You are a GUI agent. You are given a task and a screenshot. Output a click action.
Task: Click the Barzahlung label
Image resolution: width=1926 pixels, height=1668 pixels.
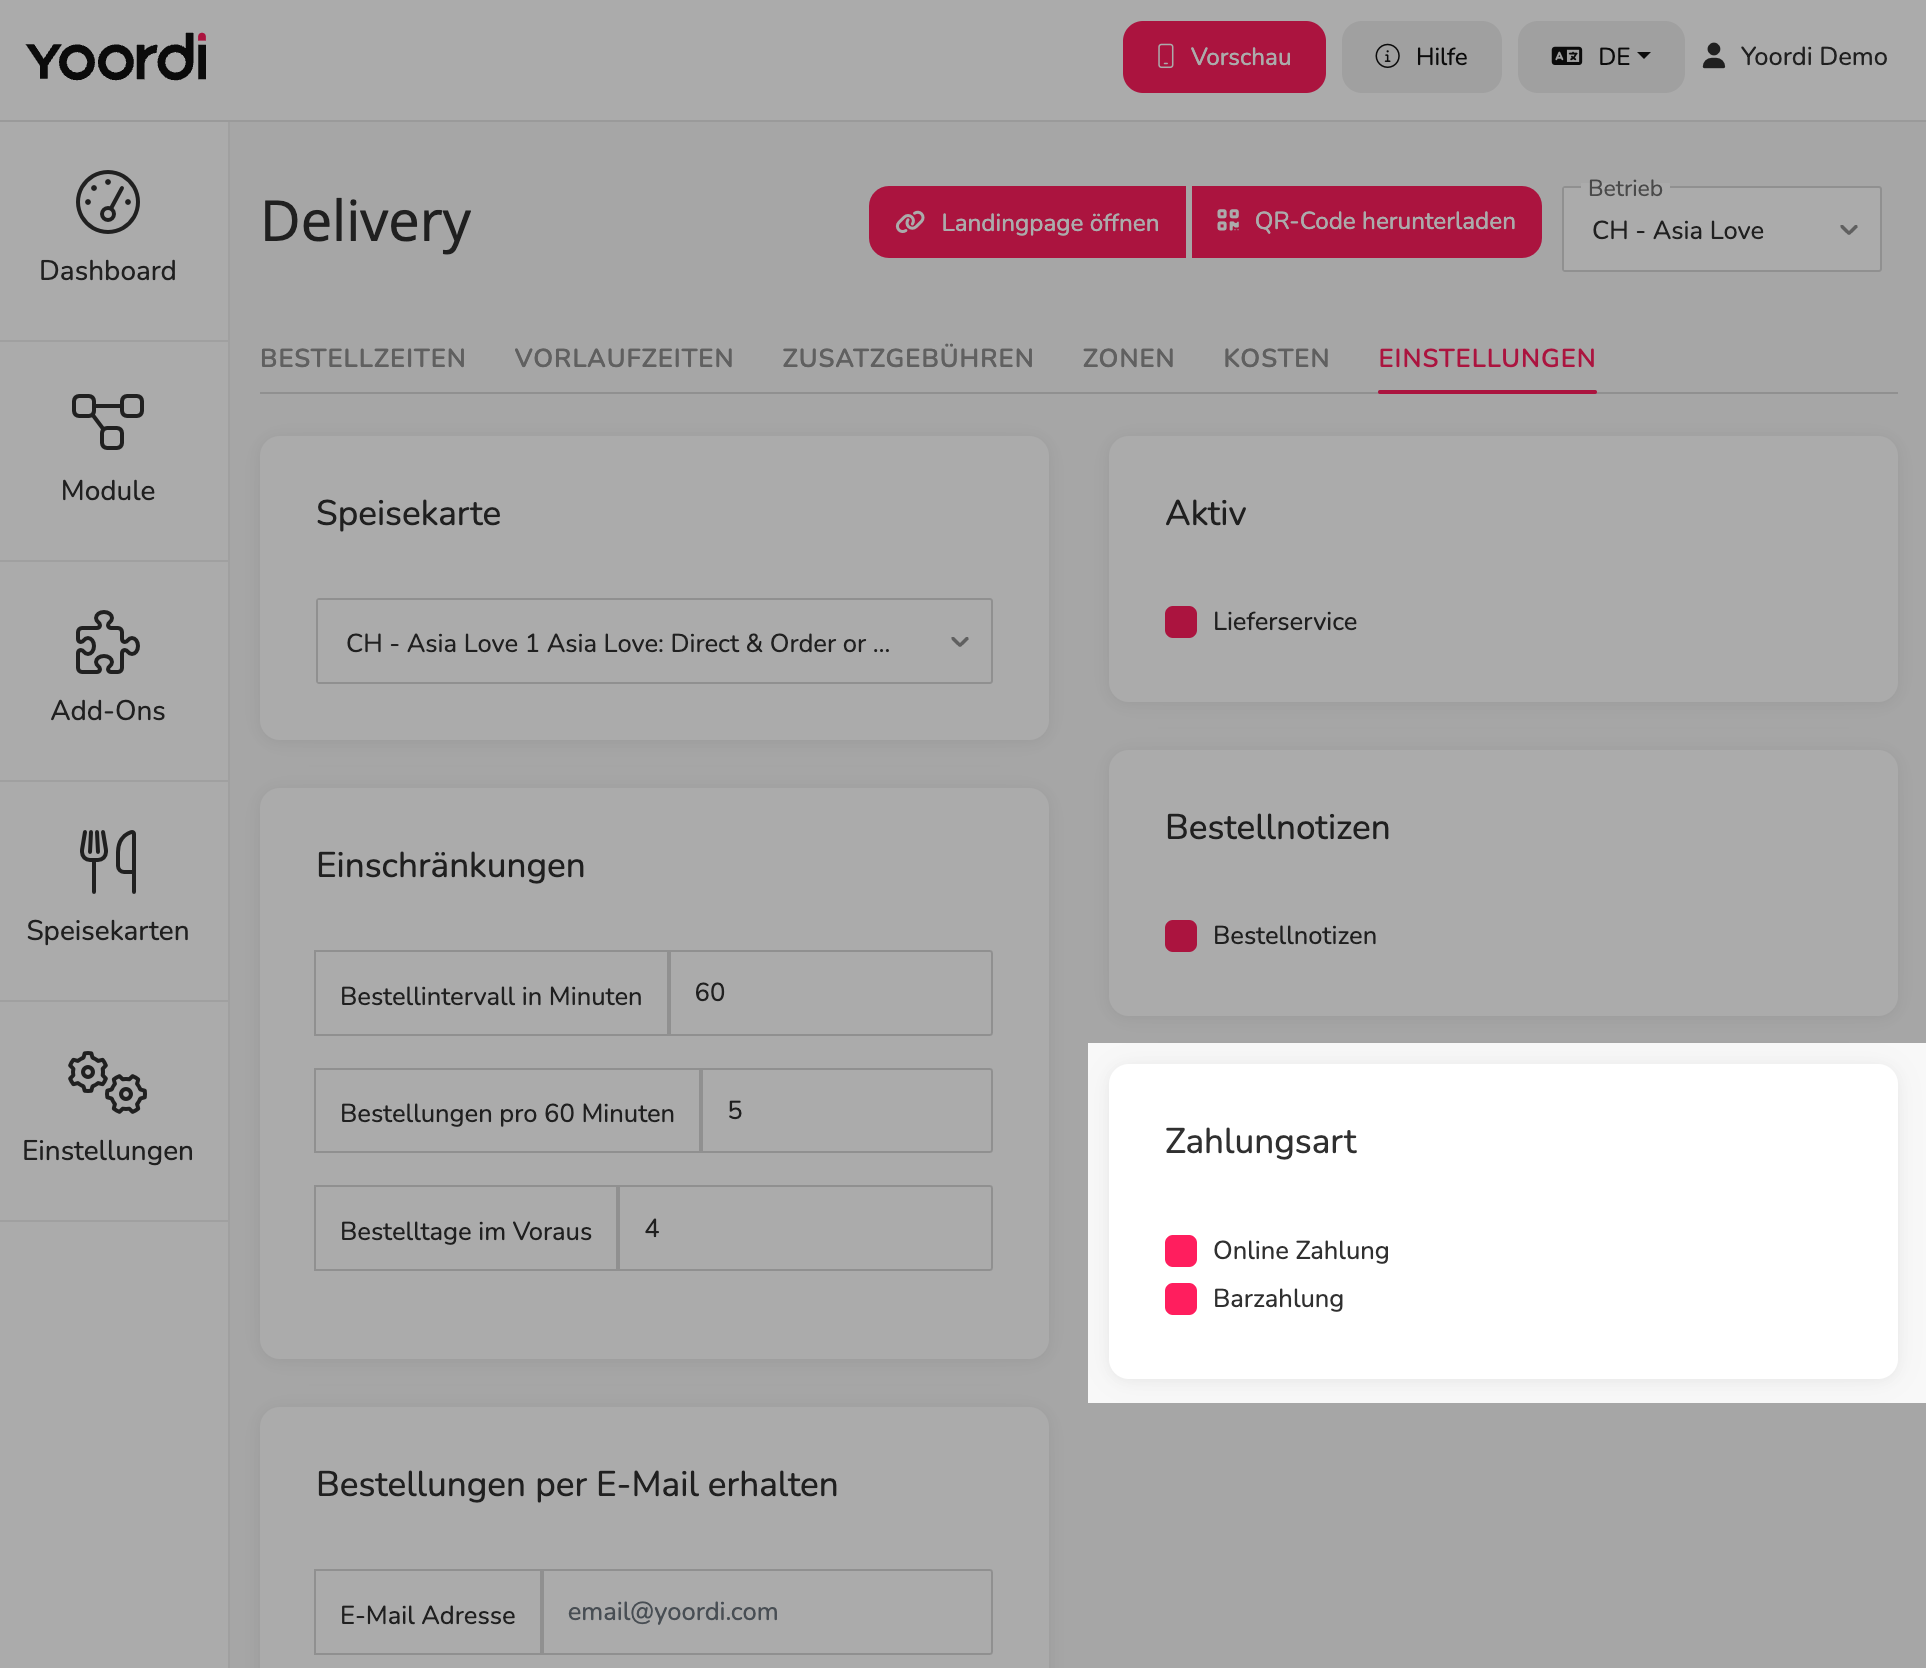[1278, 1299]
